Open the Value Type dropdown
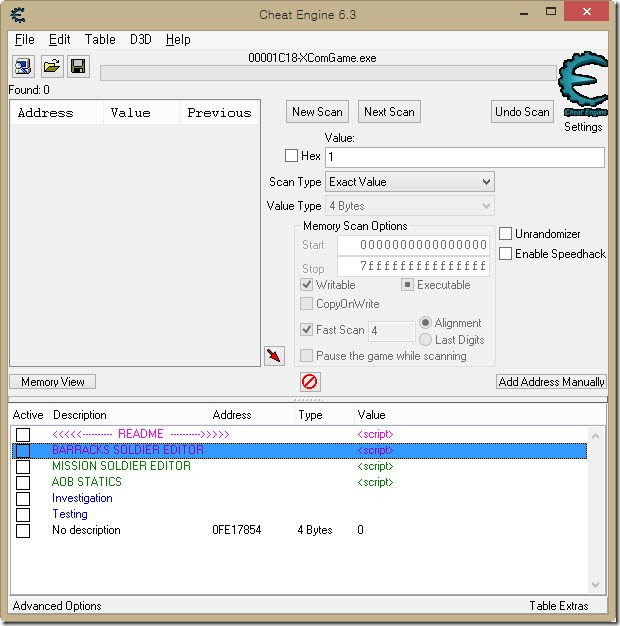Viewport: 620px width, 626px height. tap(410, 206)
